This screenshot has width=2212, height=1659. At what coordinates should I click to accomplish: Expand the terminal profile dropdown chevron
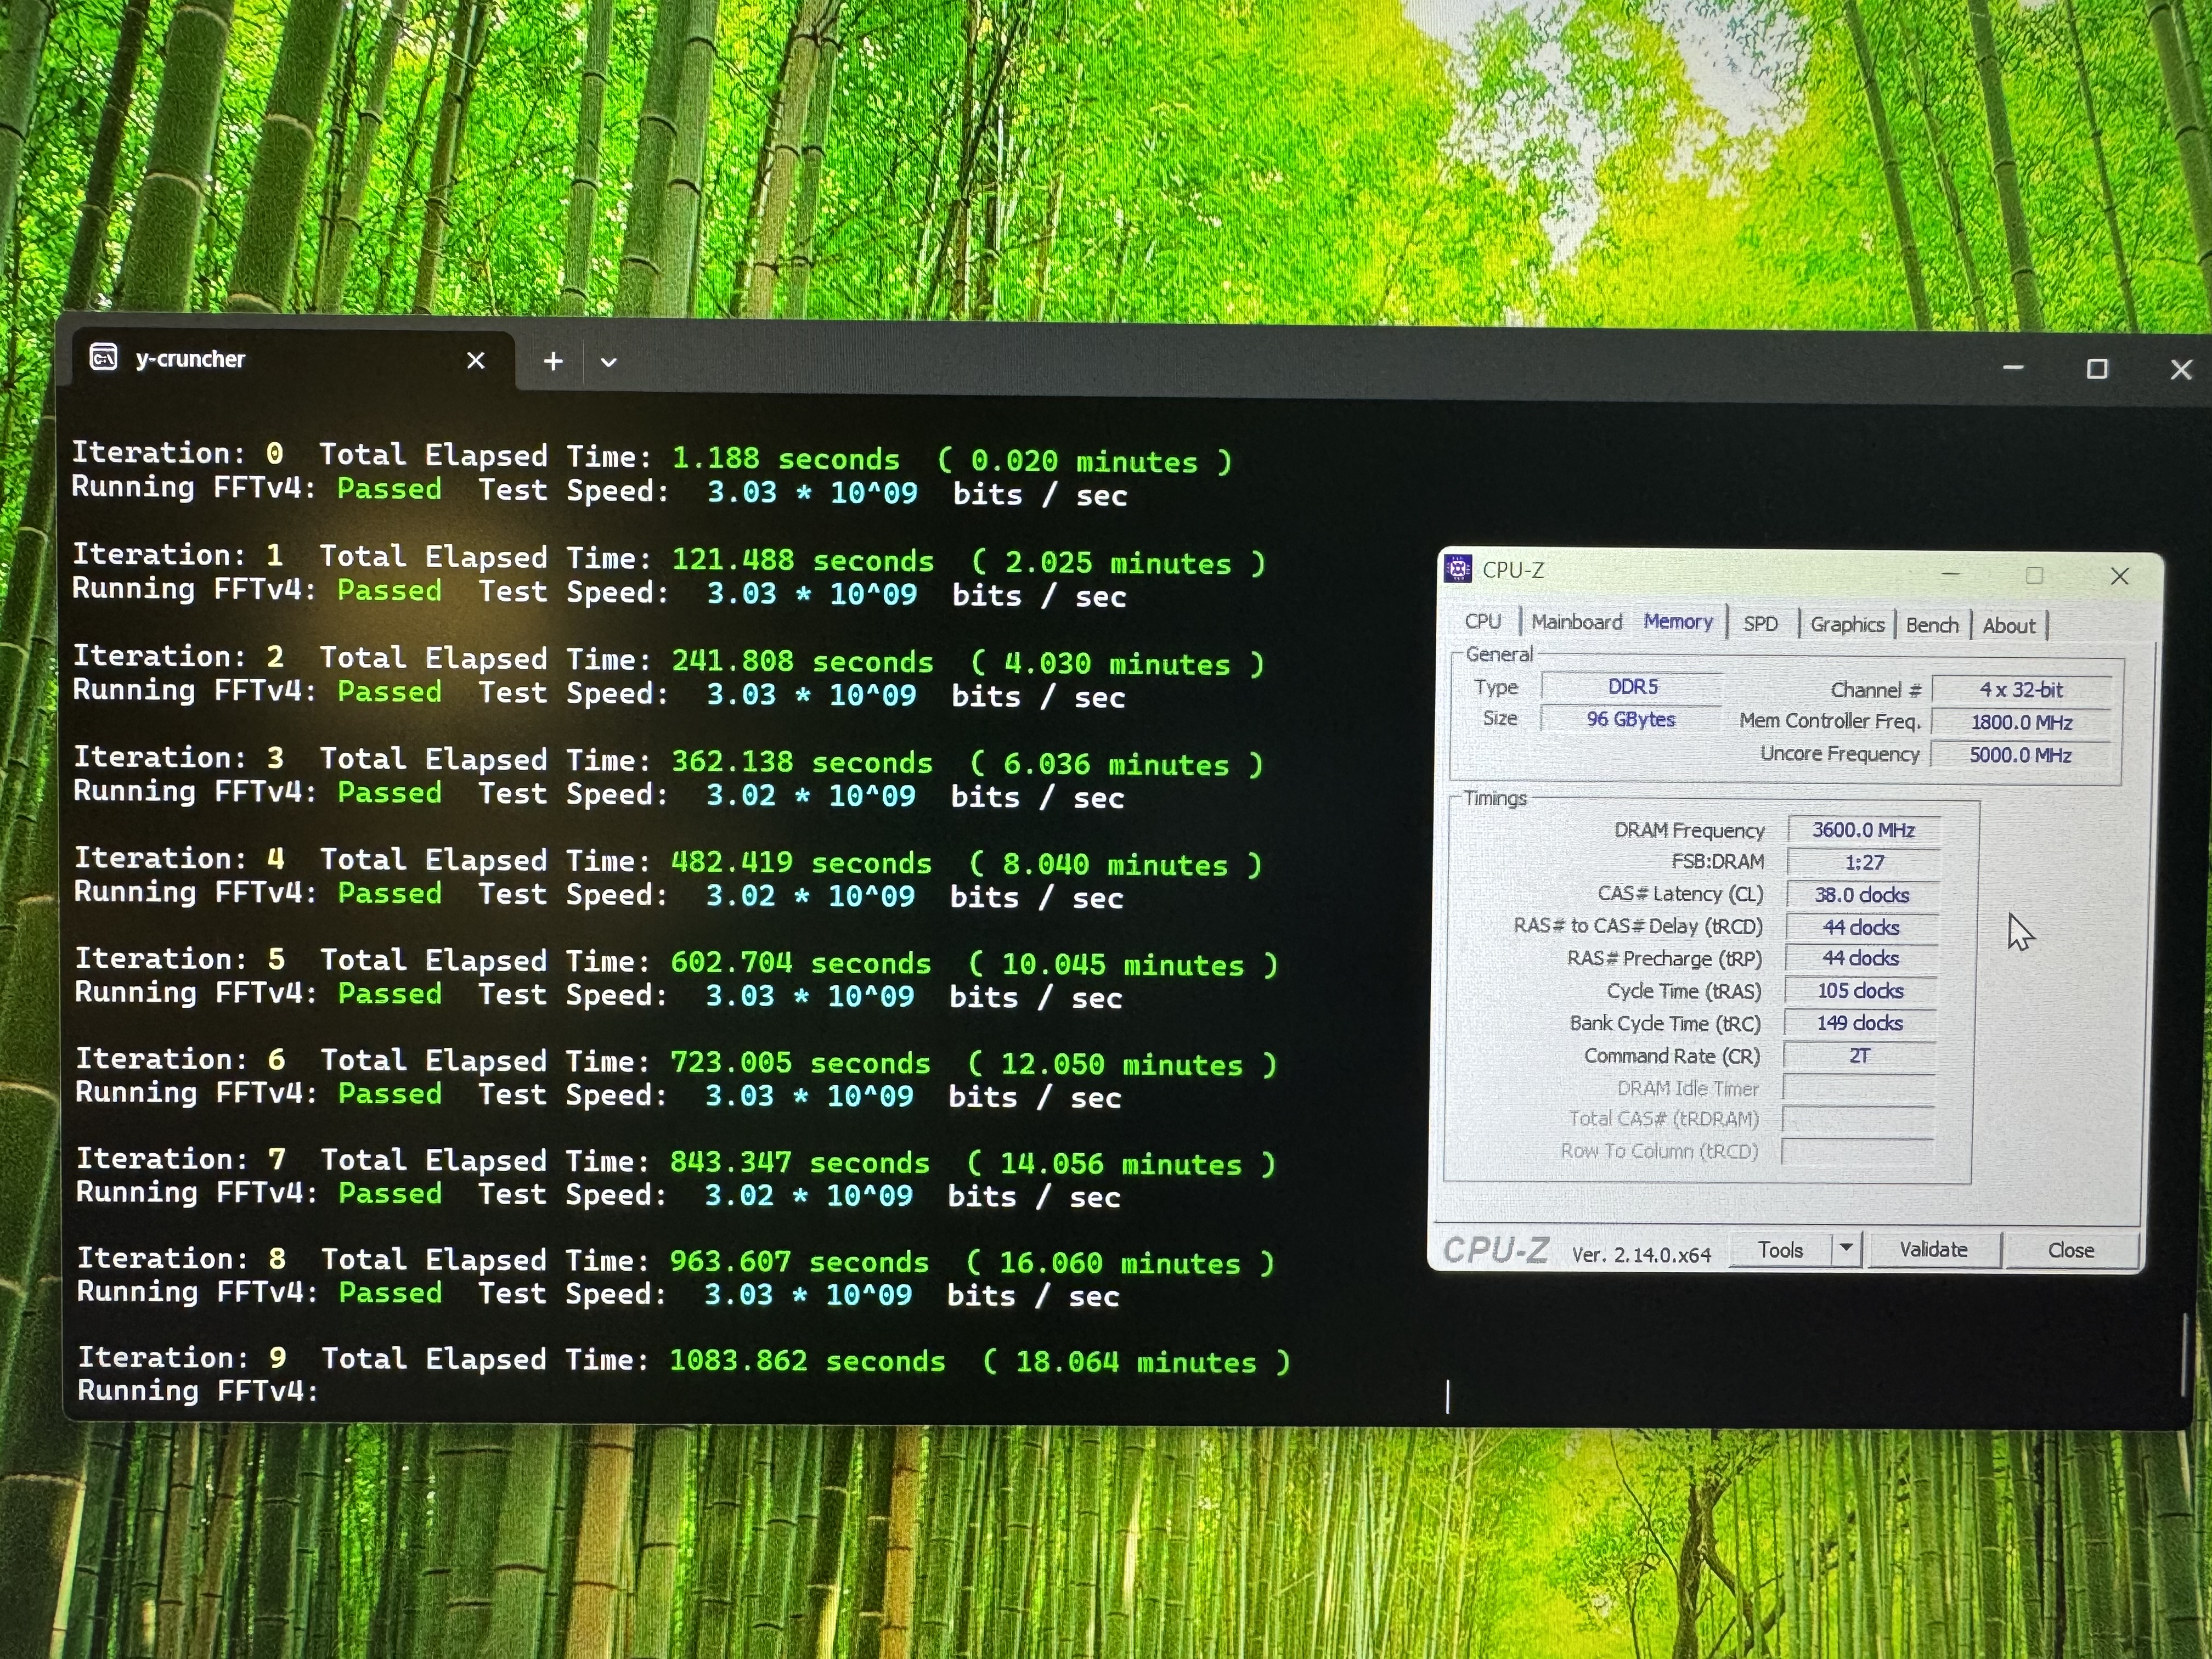tap(608, 363)
